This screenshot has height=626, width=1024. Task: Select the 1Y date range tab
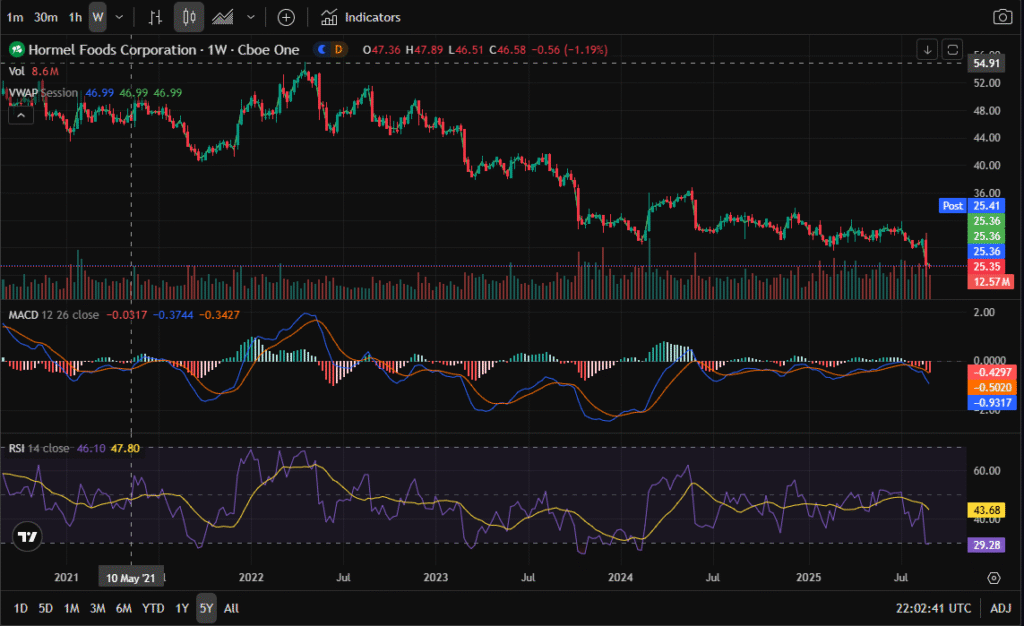(x=182, y=608)
